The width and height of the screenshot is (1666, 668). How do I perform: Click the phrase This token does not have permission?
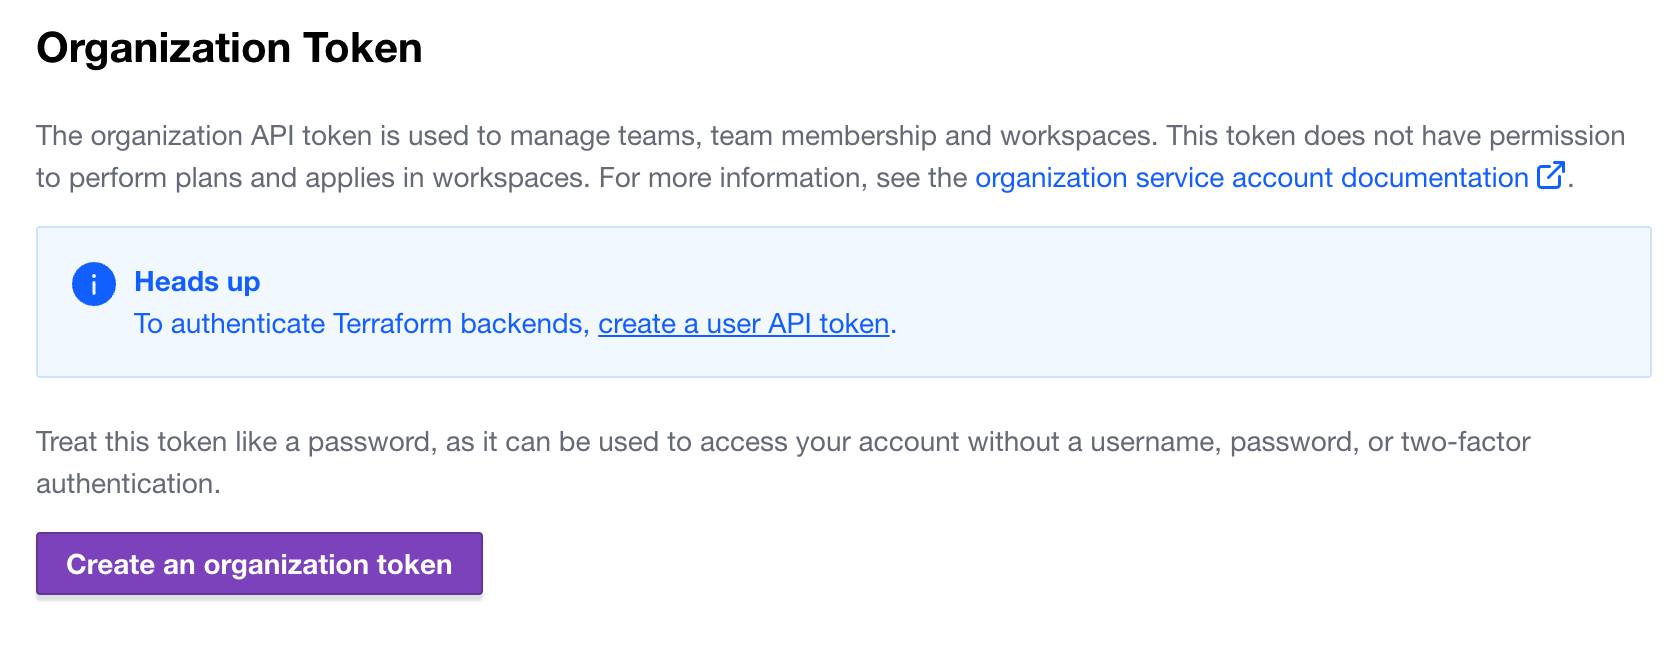click(x=1395, y=136)
